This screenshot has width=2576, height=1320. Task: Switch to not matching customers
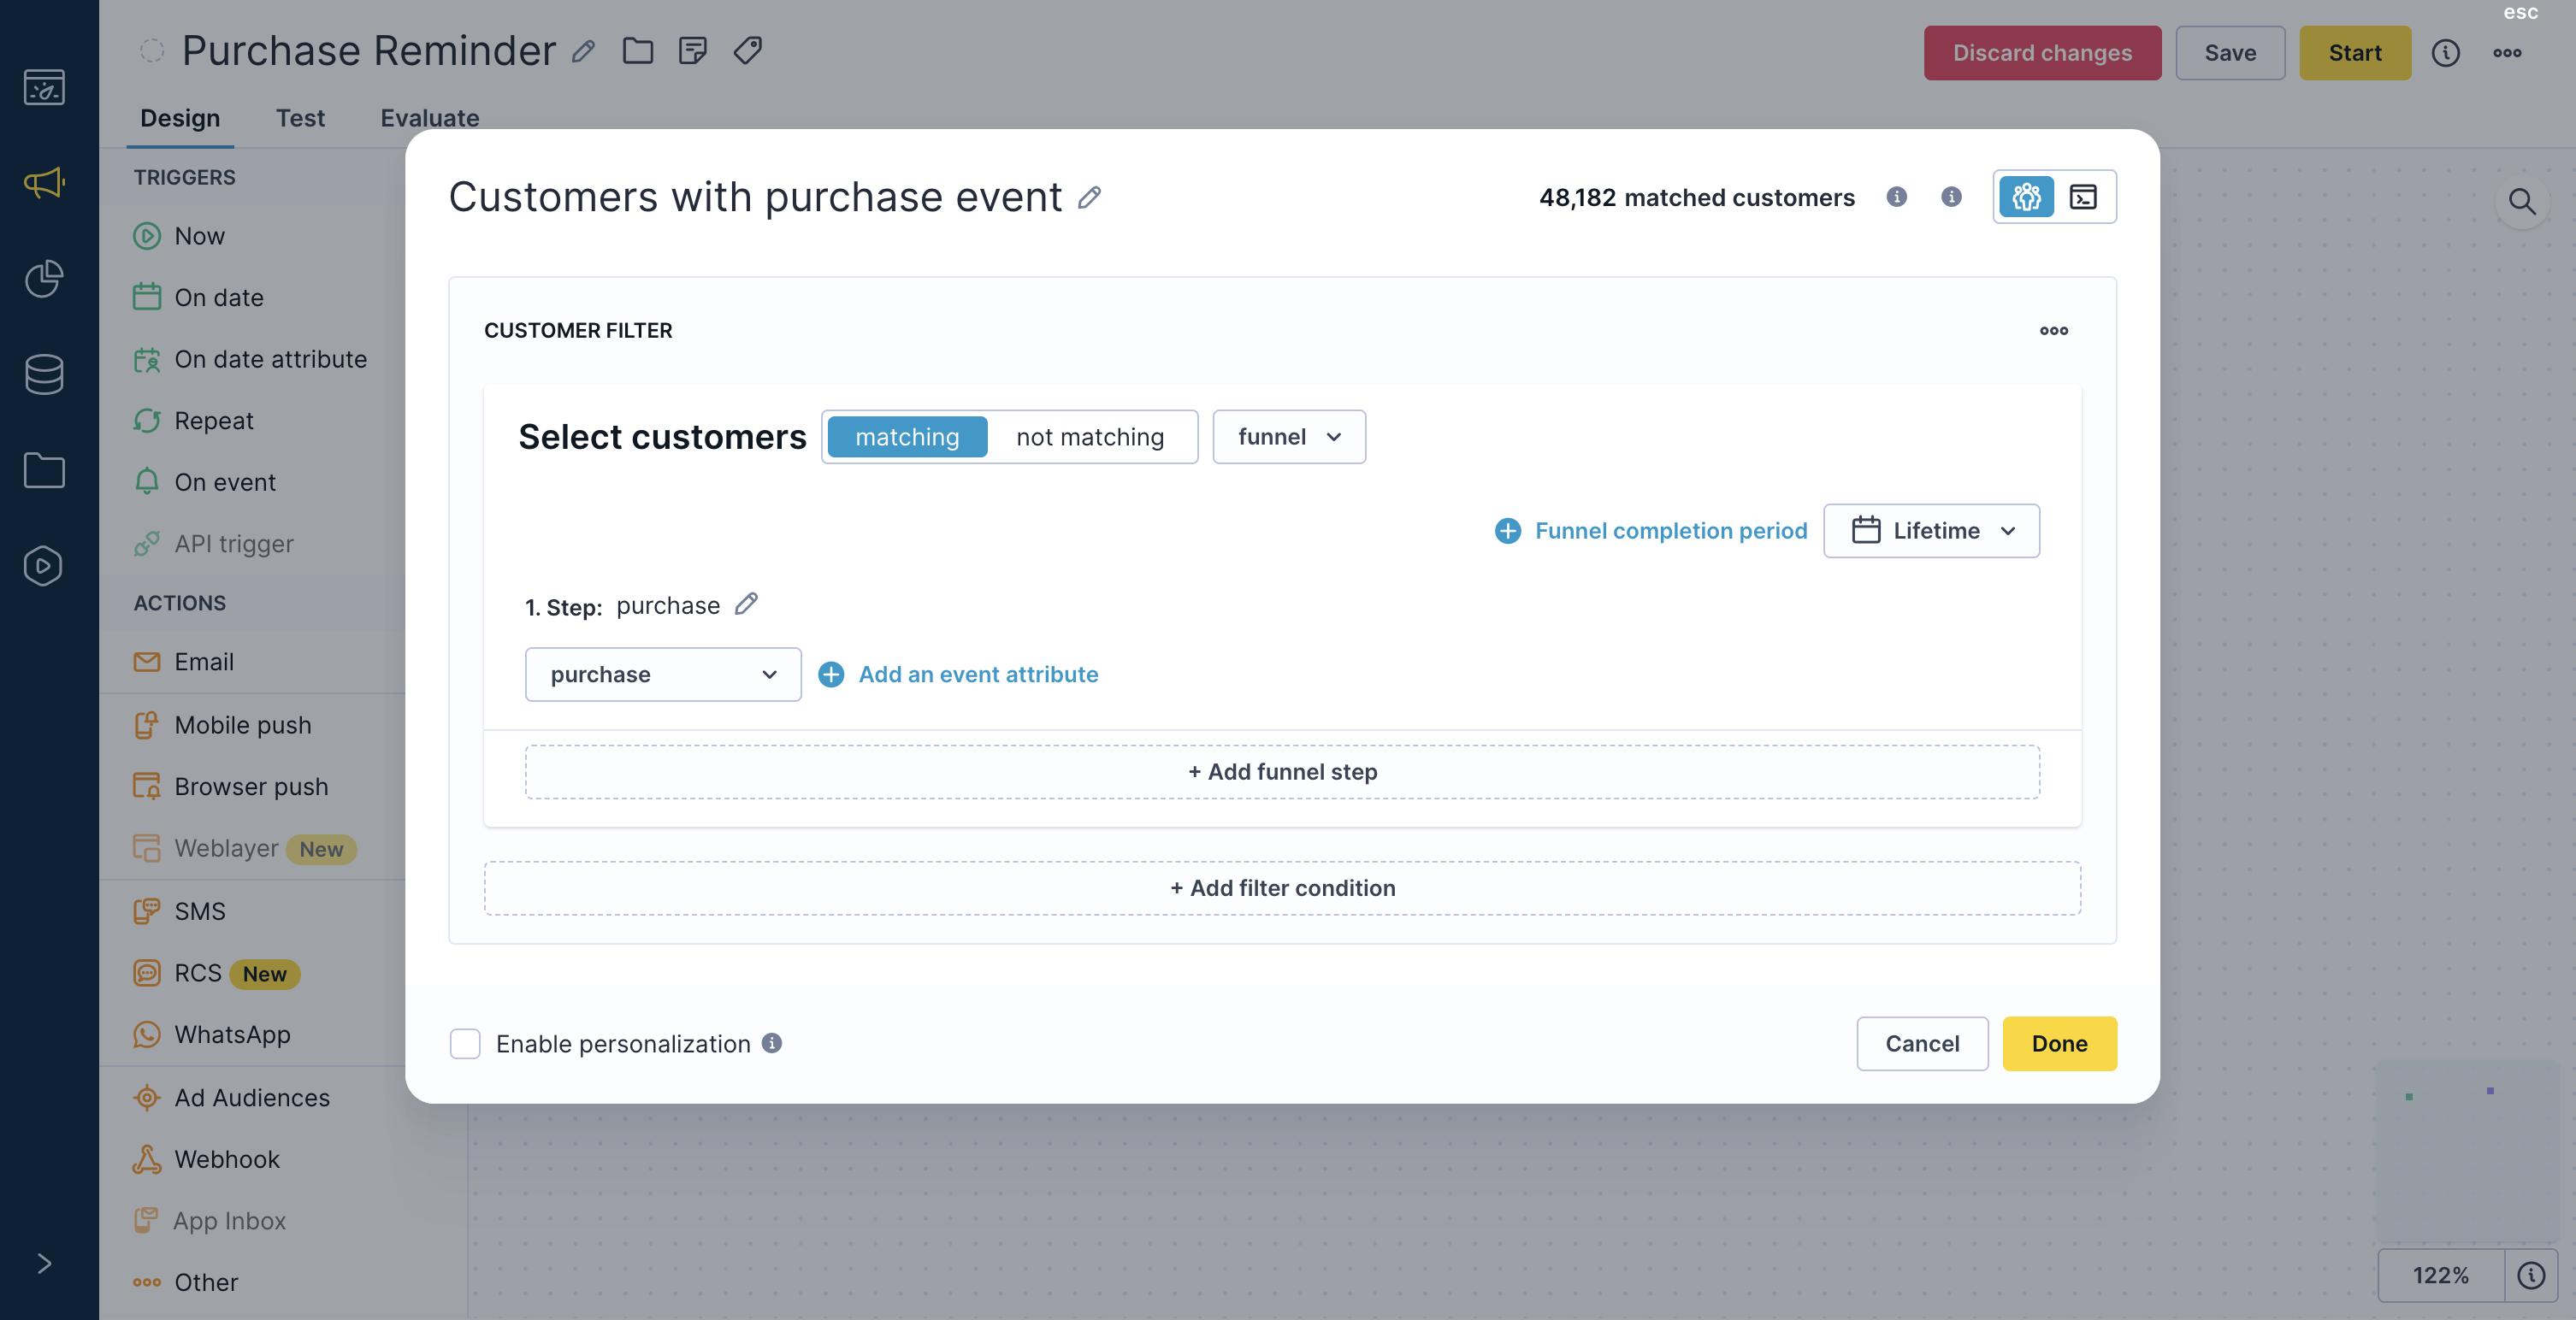[1089, 437]
